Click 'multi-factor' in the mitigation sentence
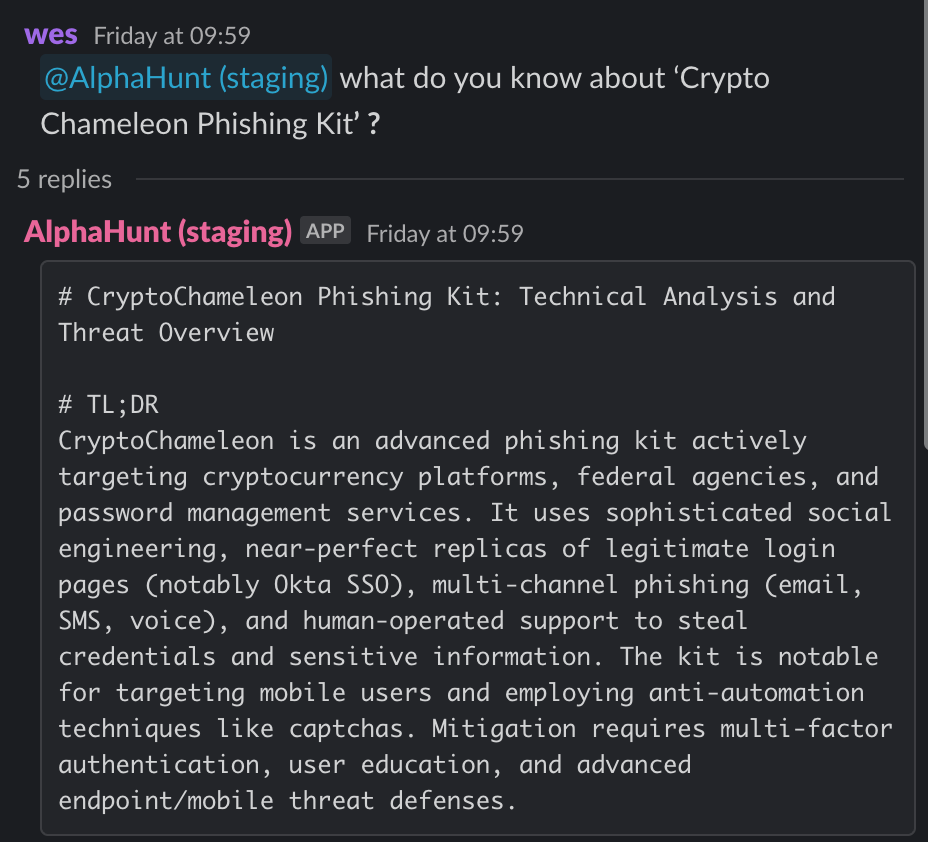The height and width of the screenshot is (842, 928). [806, 728]
